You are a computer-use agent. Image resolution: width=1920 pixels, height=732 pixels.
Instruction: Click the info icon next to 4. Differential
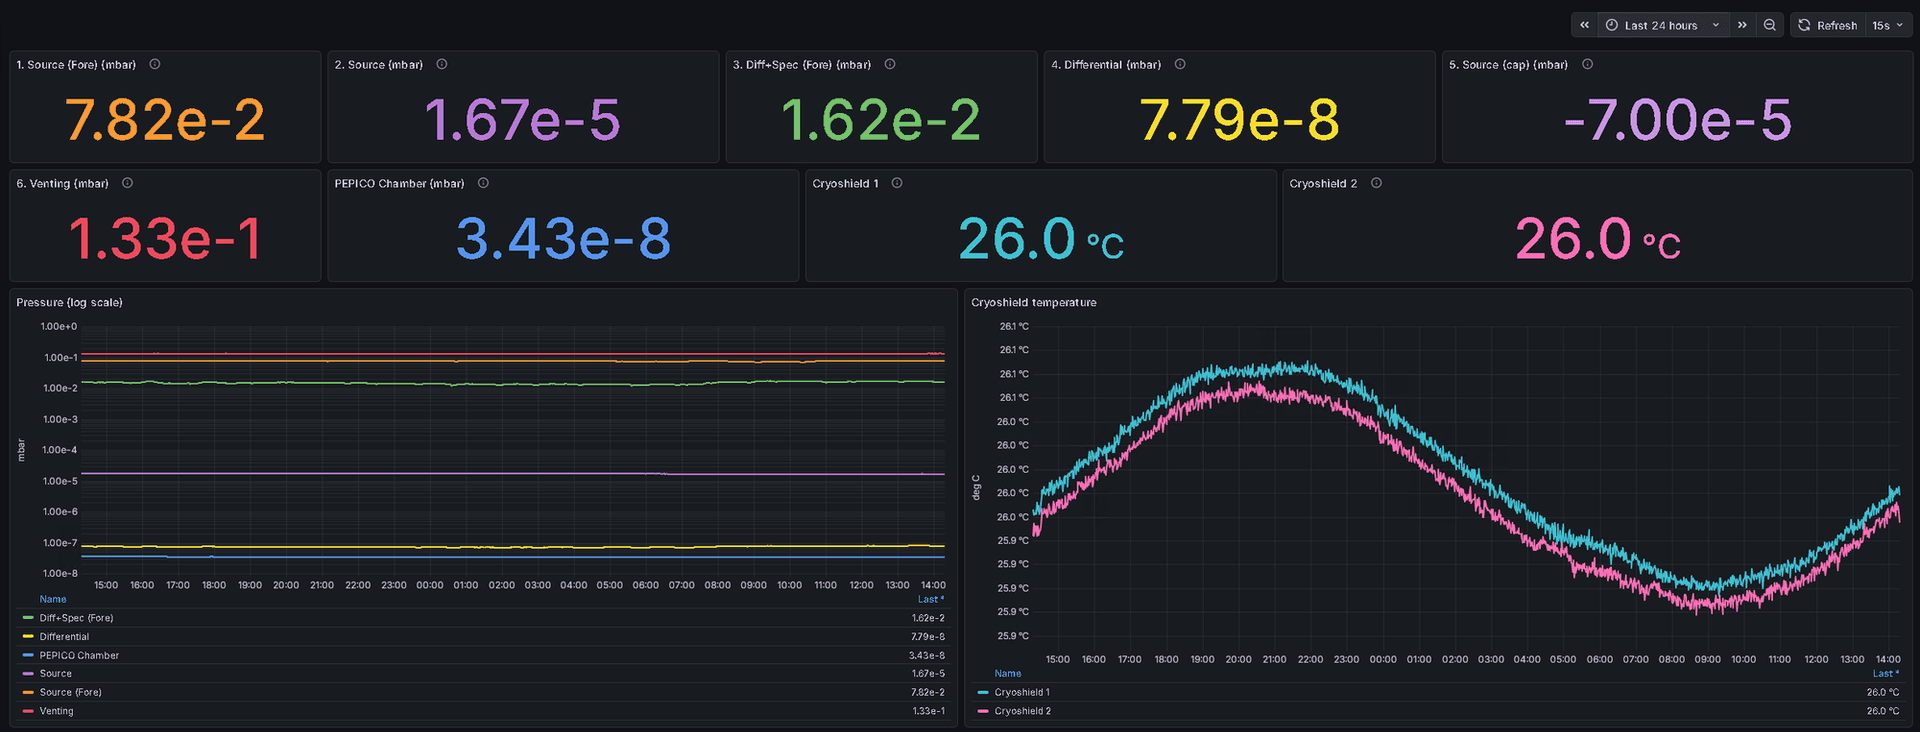(1180, 64)
